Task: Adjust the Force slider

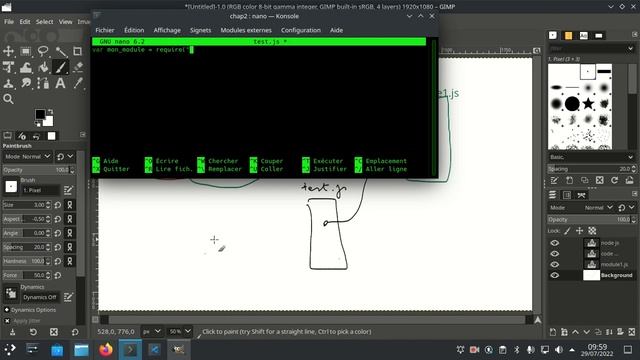Action: pos(27,275)
